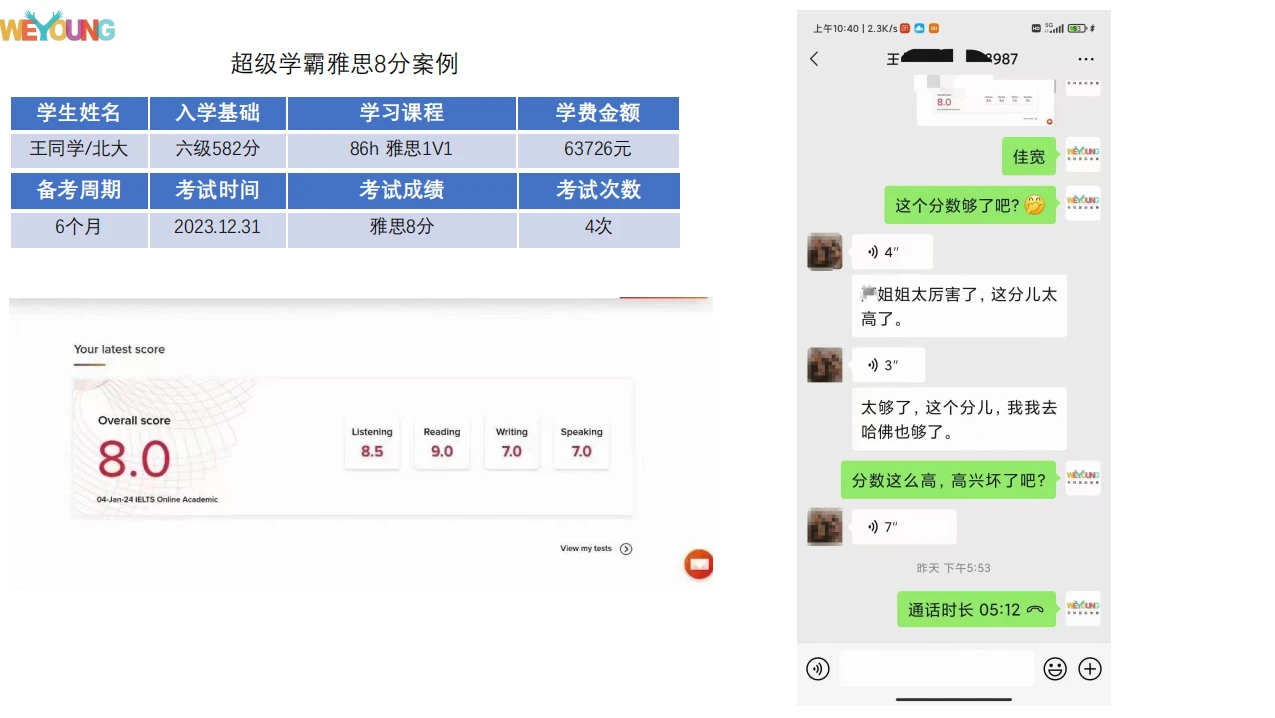
Task: Click the 86h 雅思1V1 cell
Action: [402, 150]
